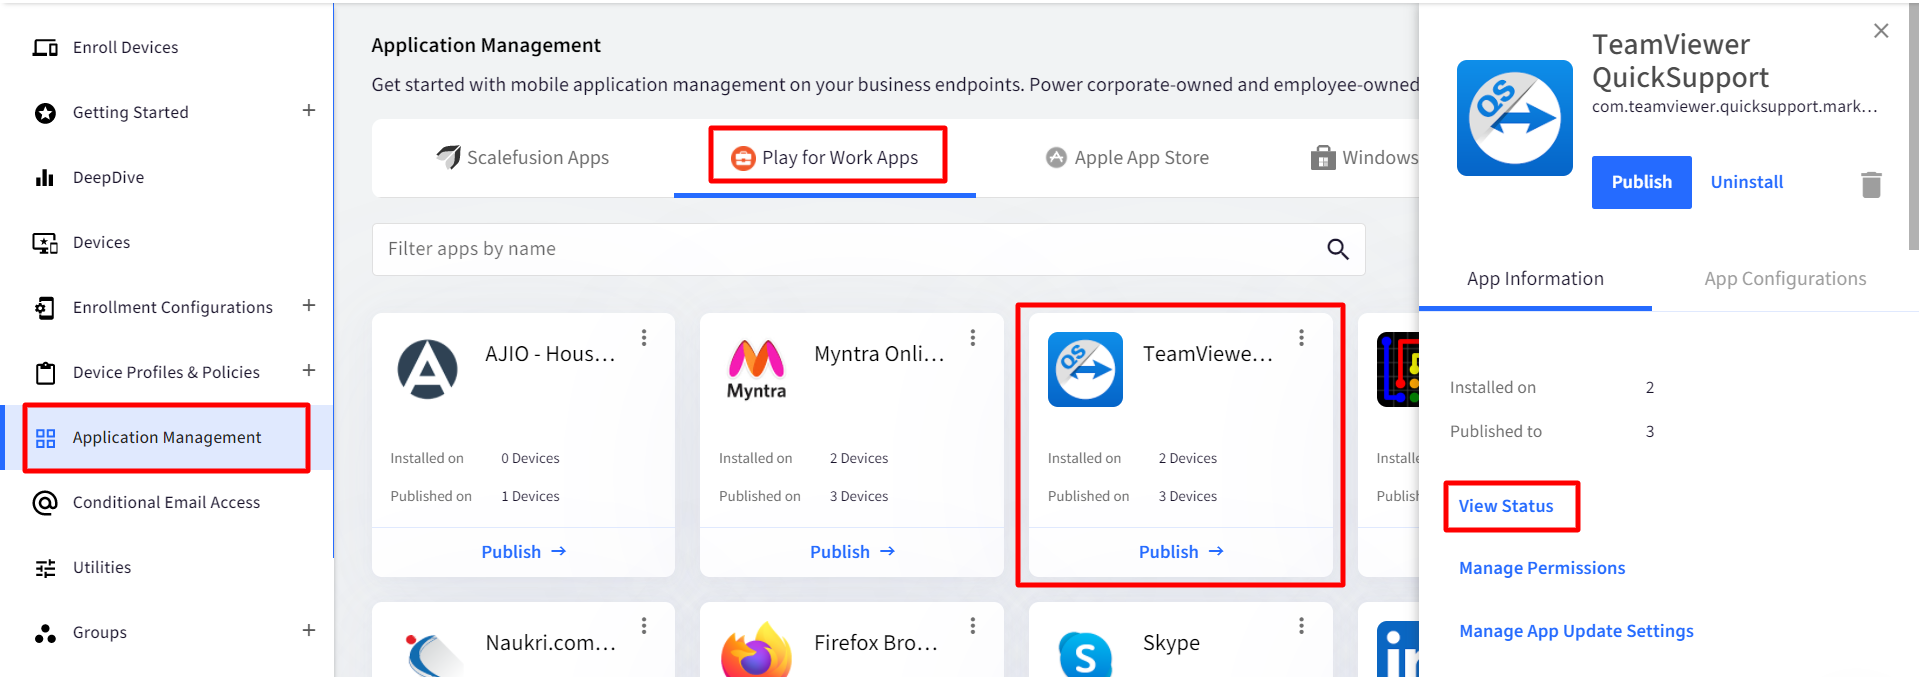
Task: Click the Skype app logo
Action: click(1085, 654)
